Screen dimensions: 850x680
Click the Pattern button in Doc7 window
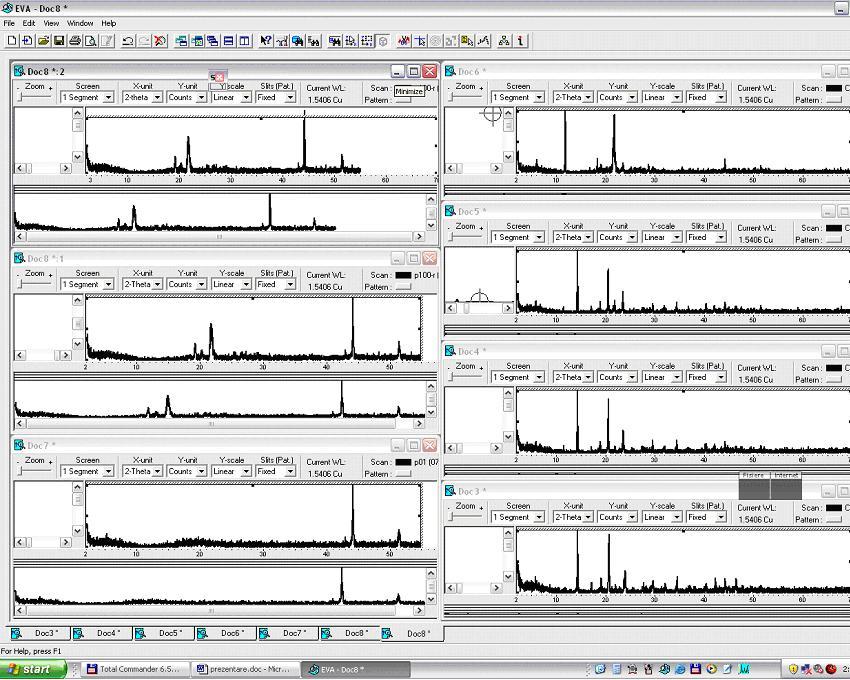tap(403, 474)
